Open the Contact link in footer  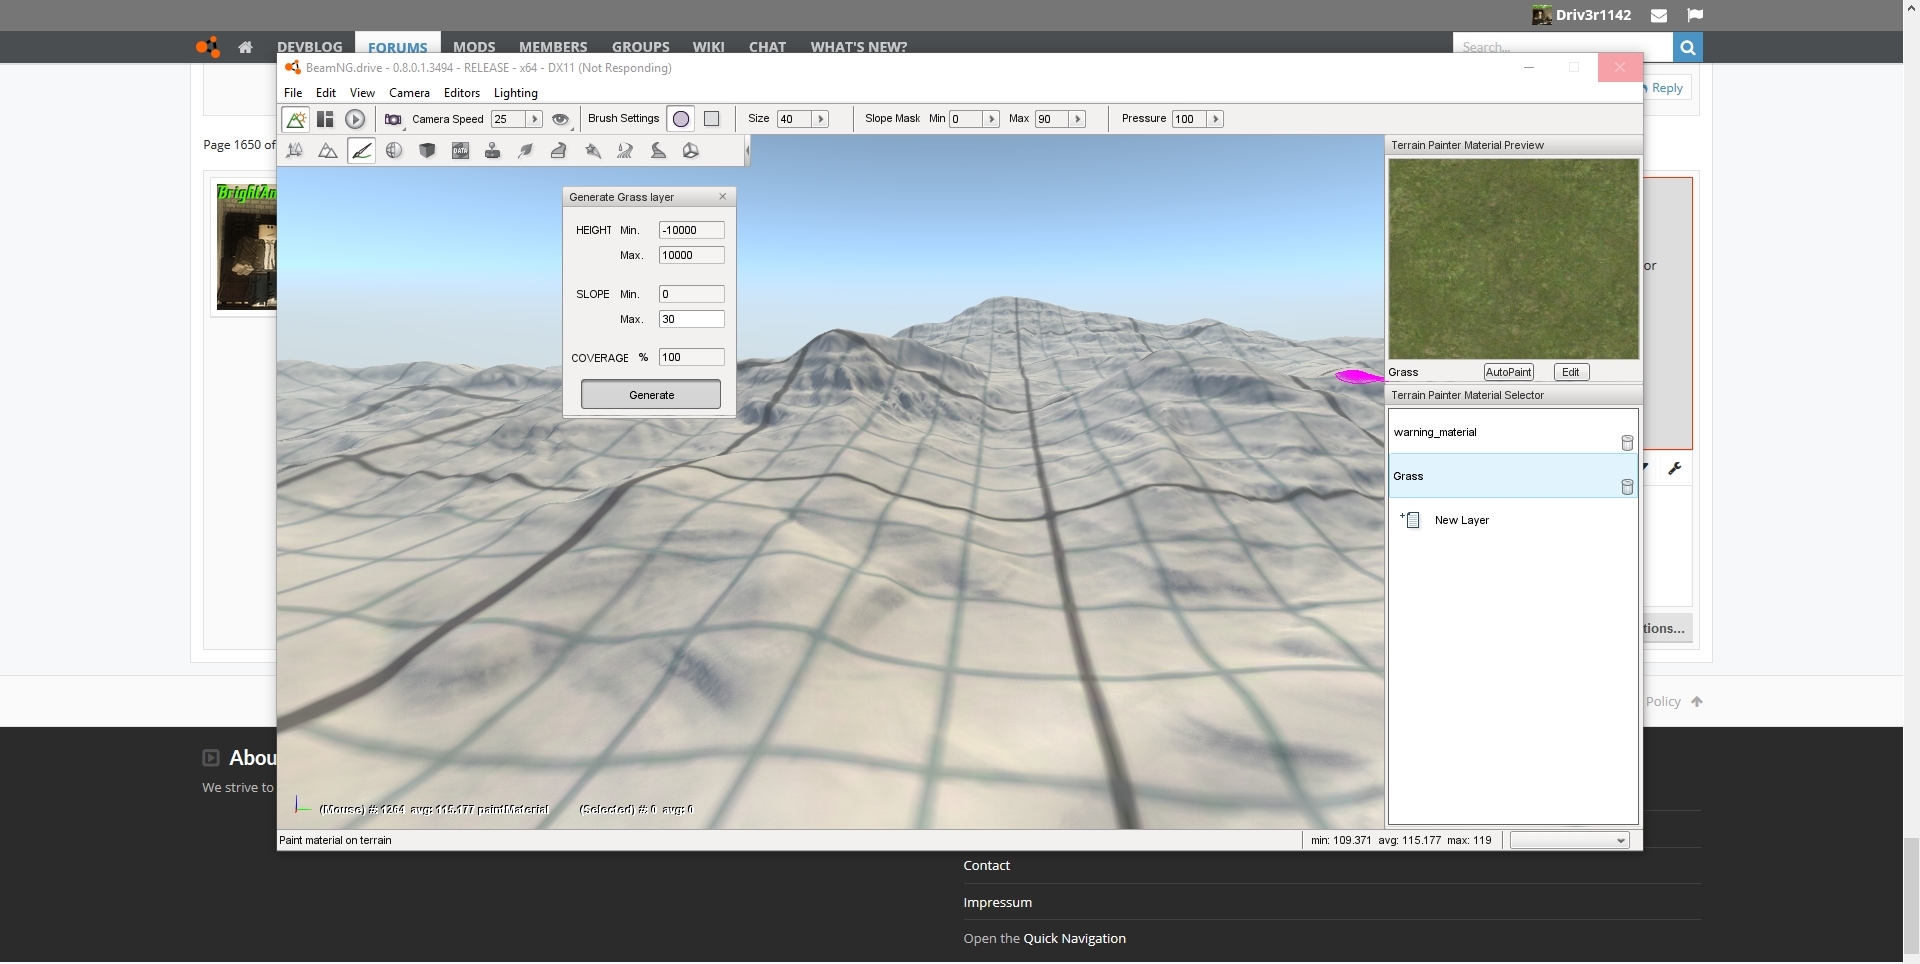pos(987,866)
